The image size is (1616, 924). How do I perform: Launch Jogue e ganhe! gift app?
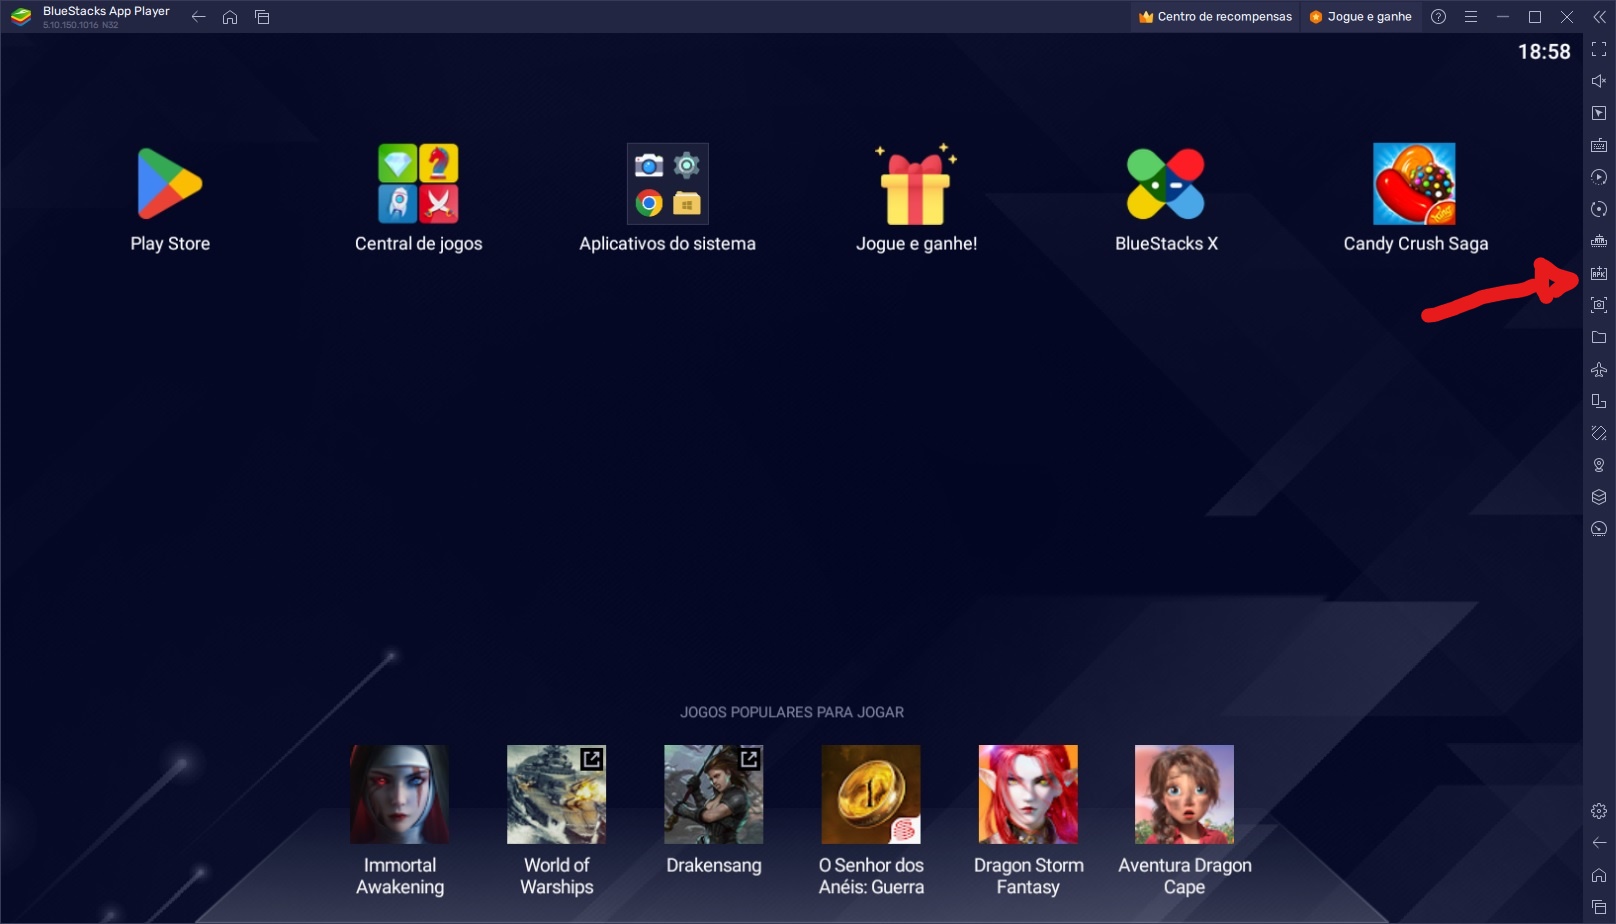point(916,184)
